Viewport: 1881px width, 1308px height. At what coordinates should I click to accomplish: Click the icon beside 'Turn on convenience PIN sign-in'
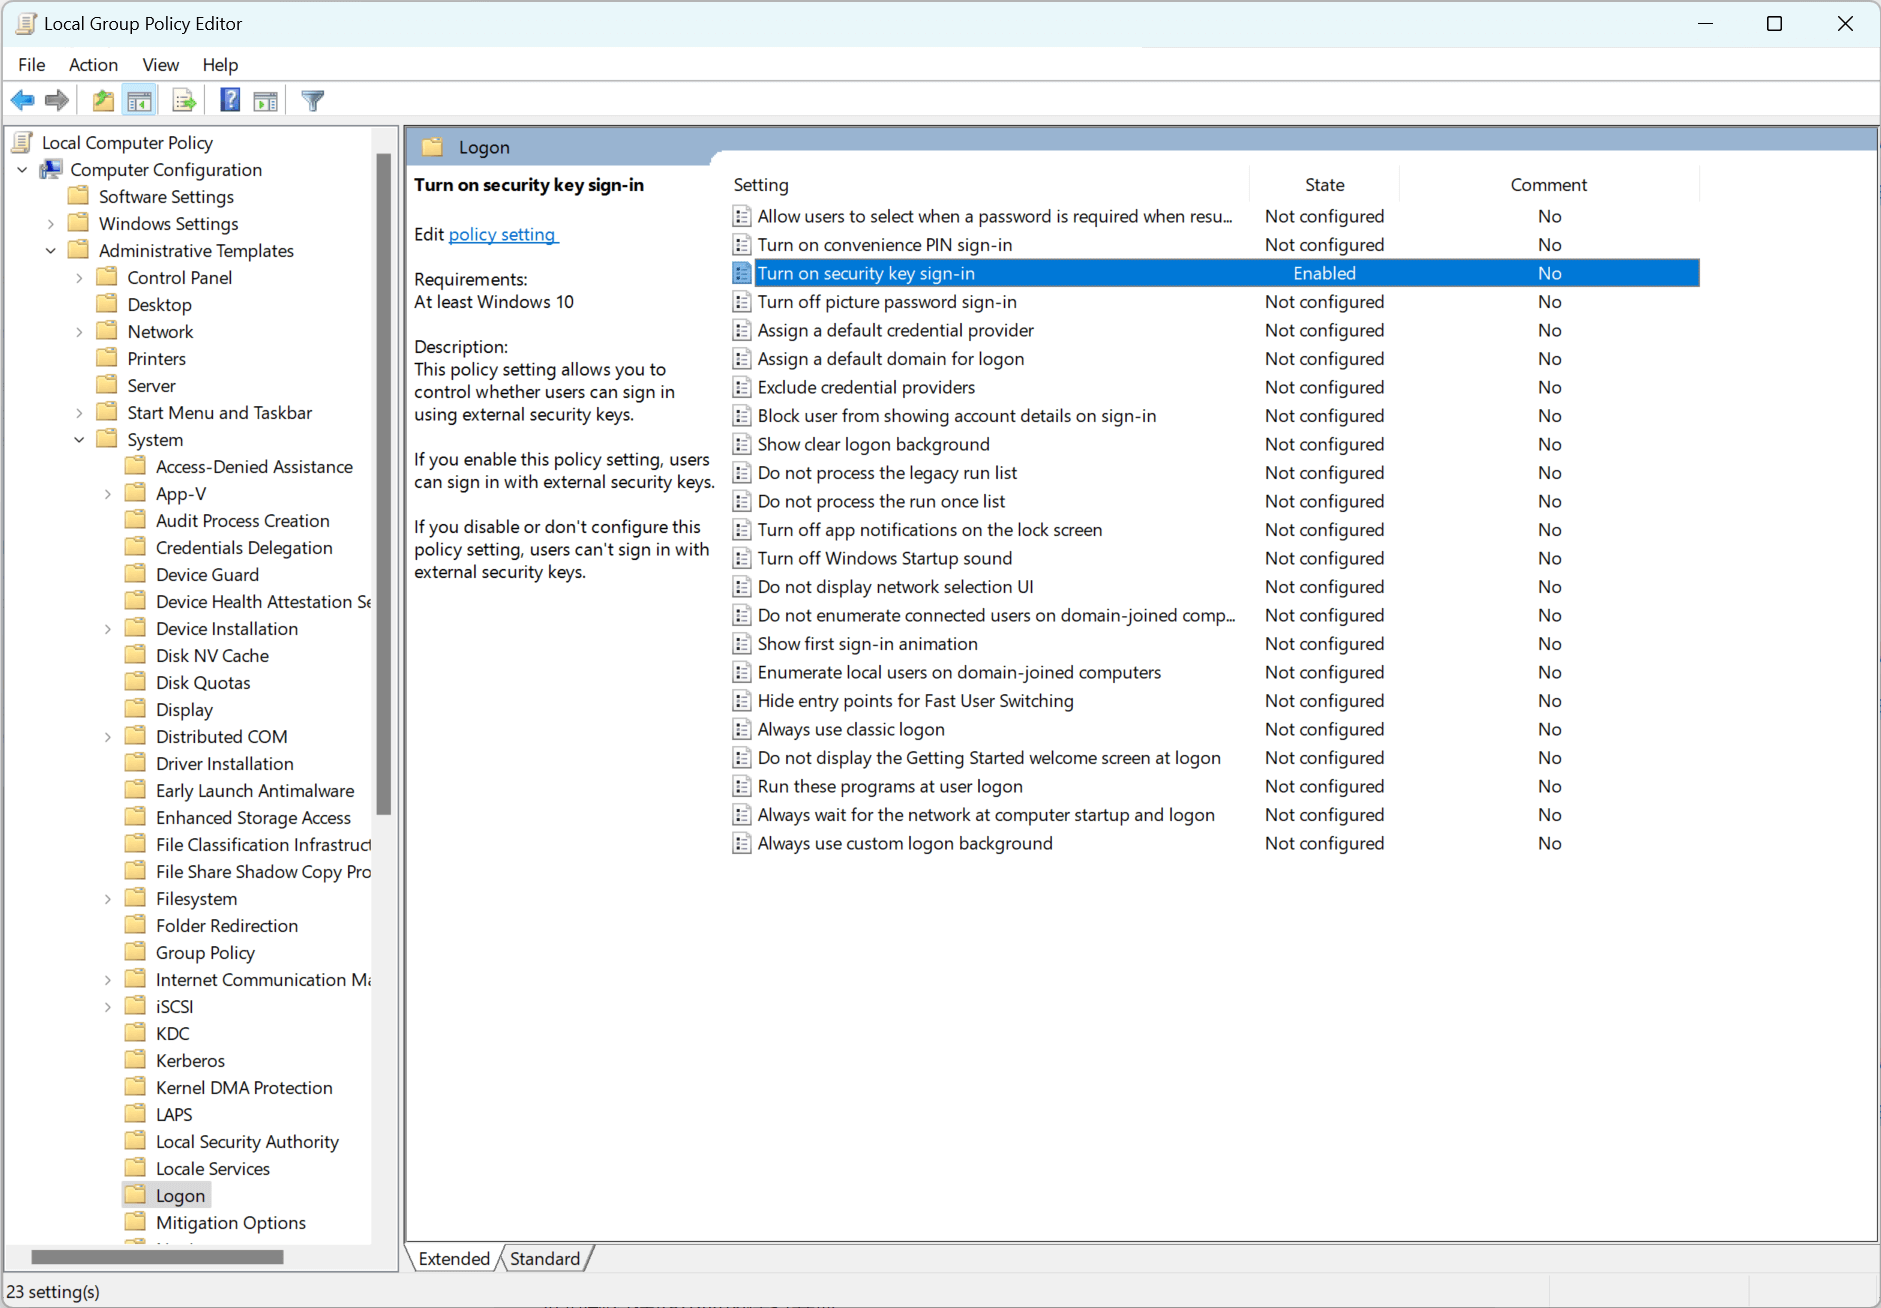pos(742,245)
